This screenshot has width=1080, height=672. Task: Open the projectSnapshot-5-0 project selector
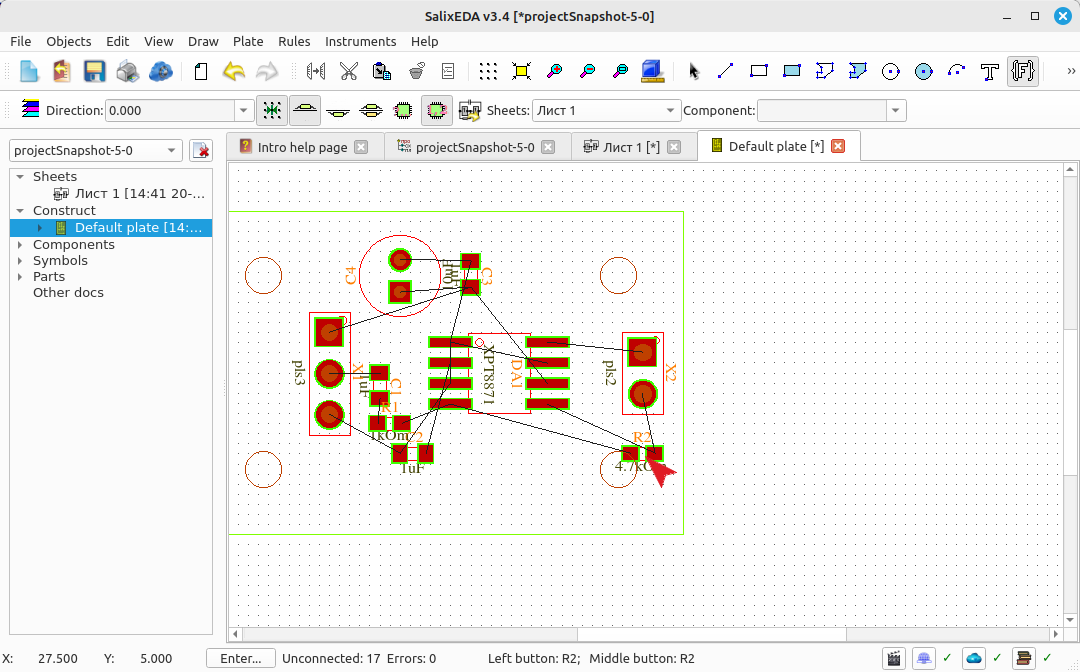pyautogui.click(x=95, y=150)
